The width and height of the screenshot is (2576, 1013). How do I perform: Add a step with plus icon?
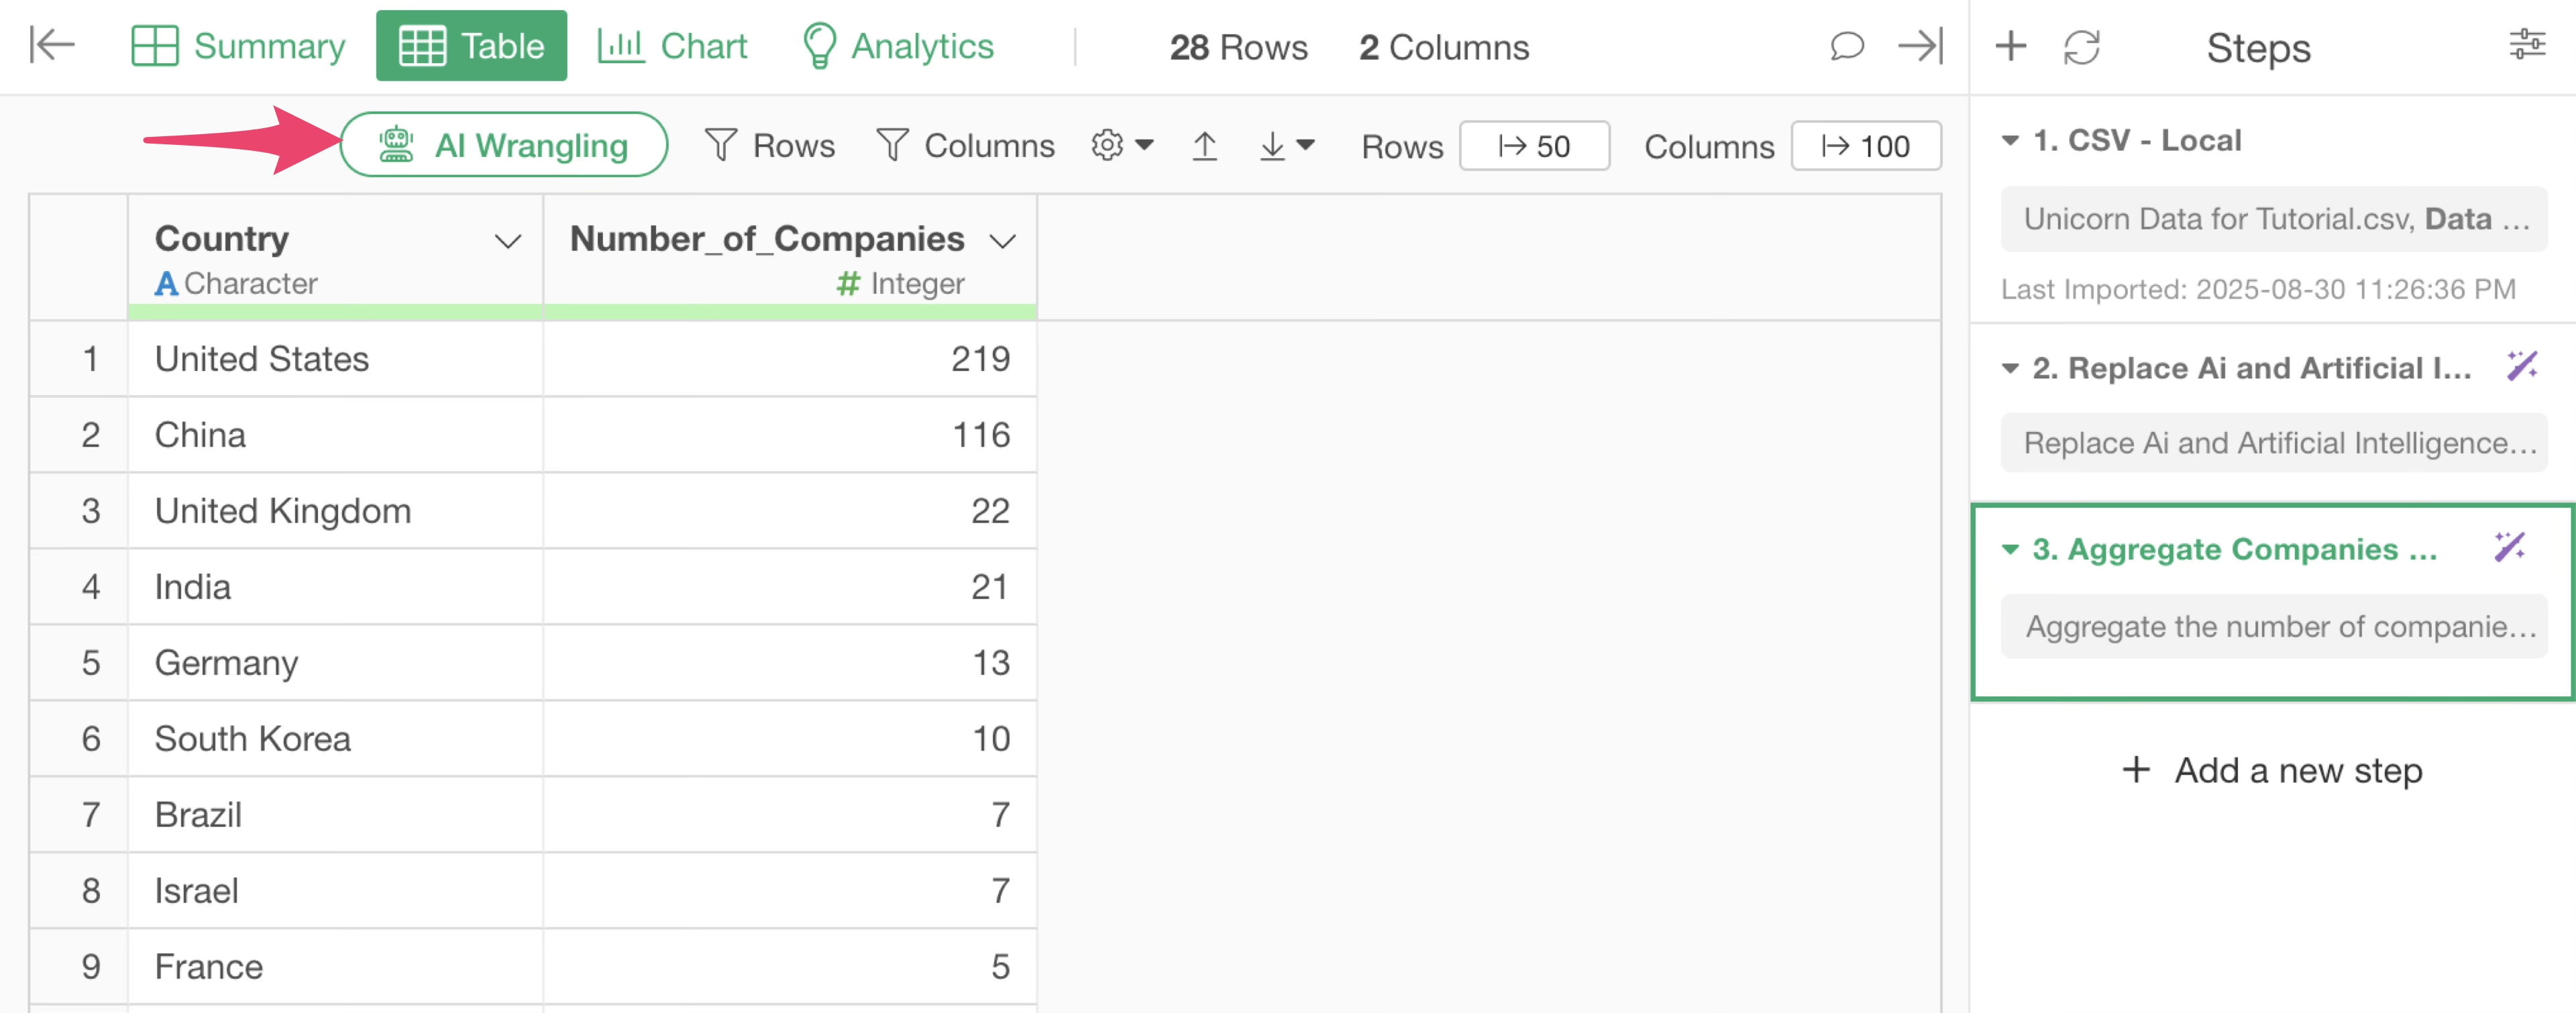pos(2010,46)
